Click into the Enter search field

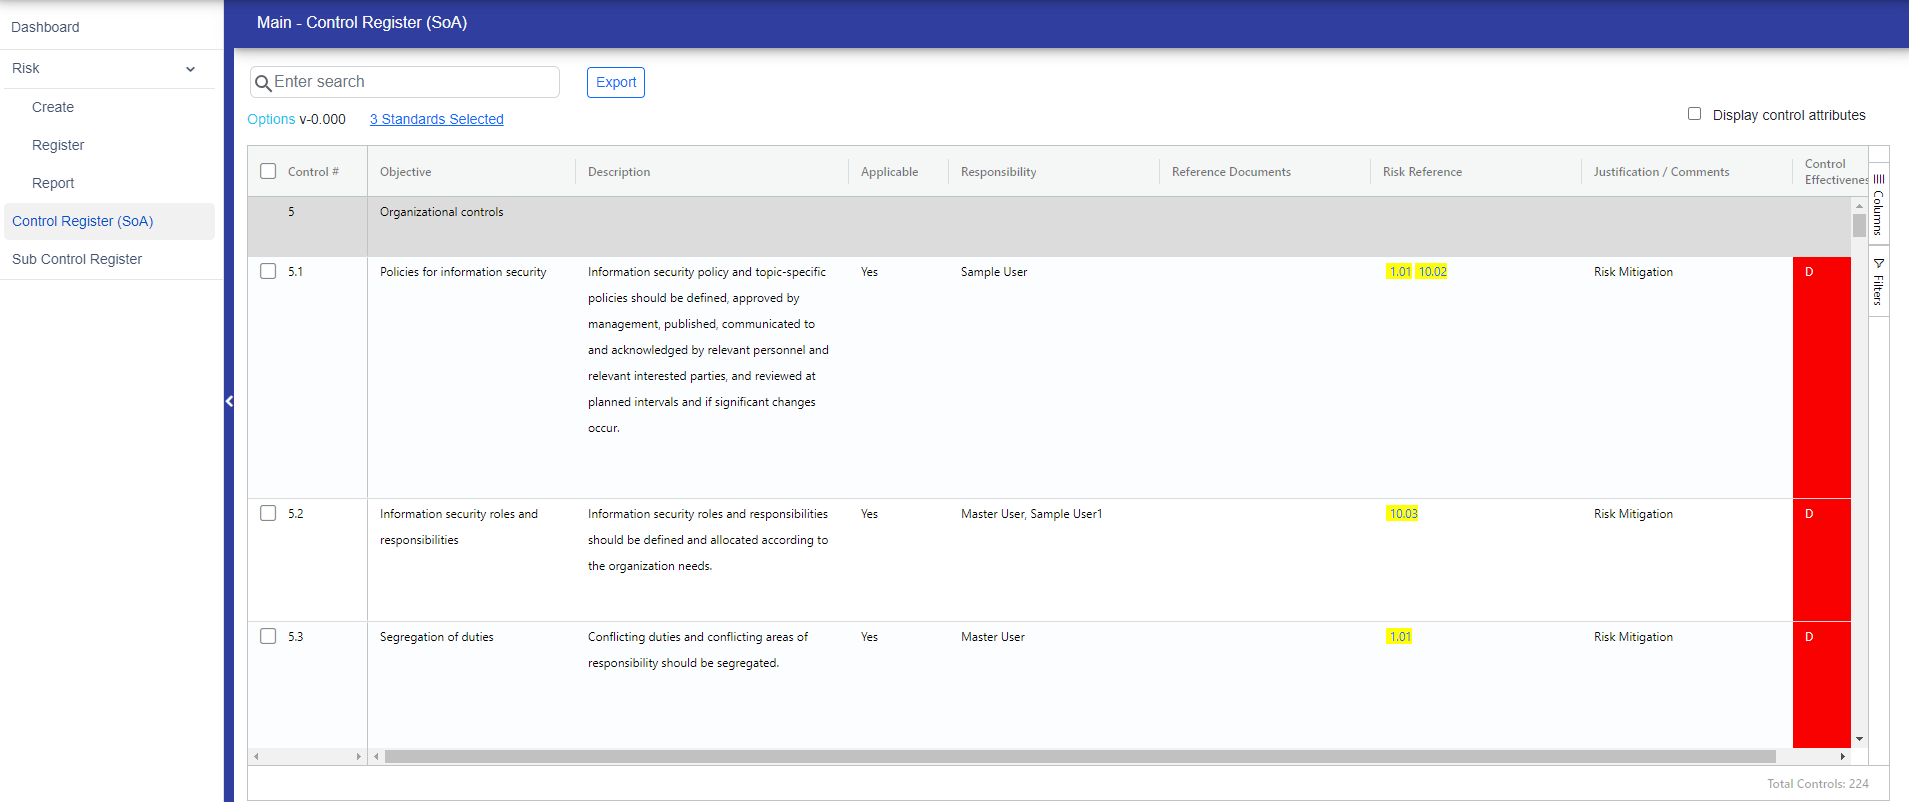pos(410,82)
